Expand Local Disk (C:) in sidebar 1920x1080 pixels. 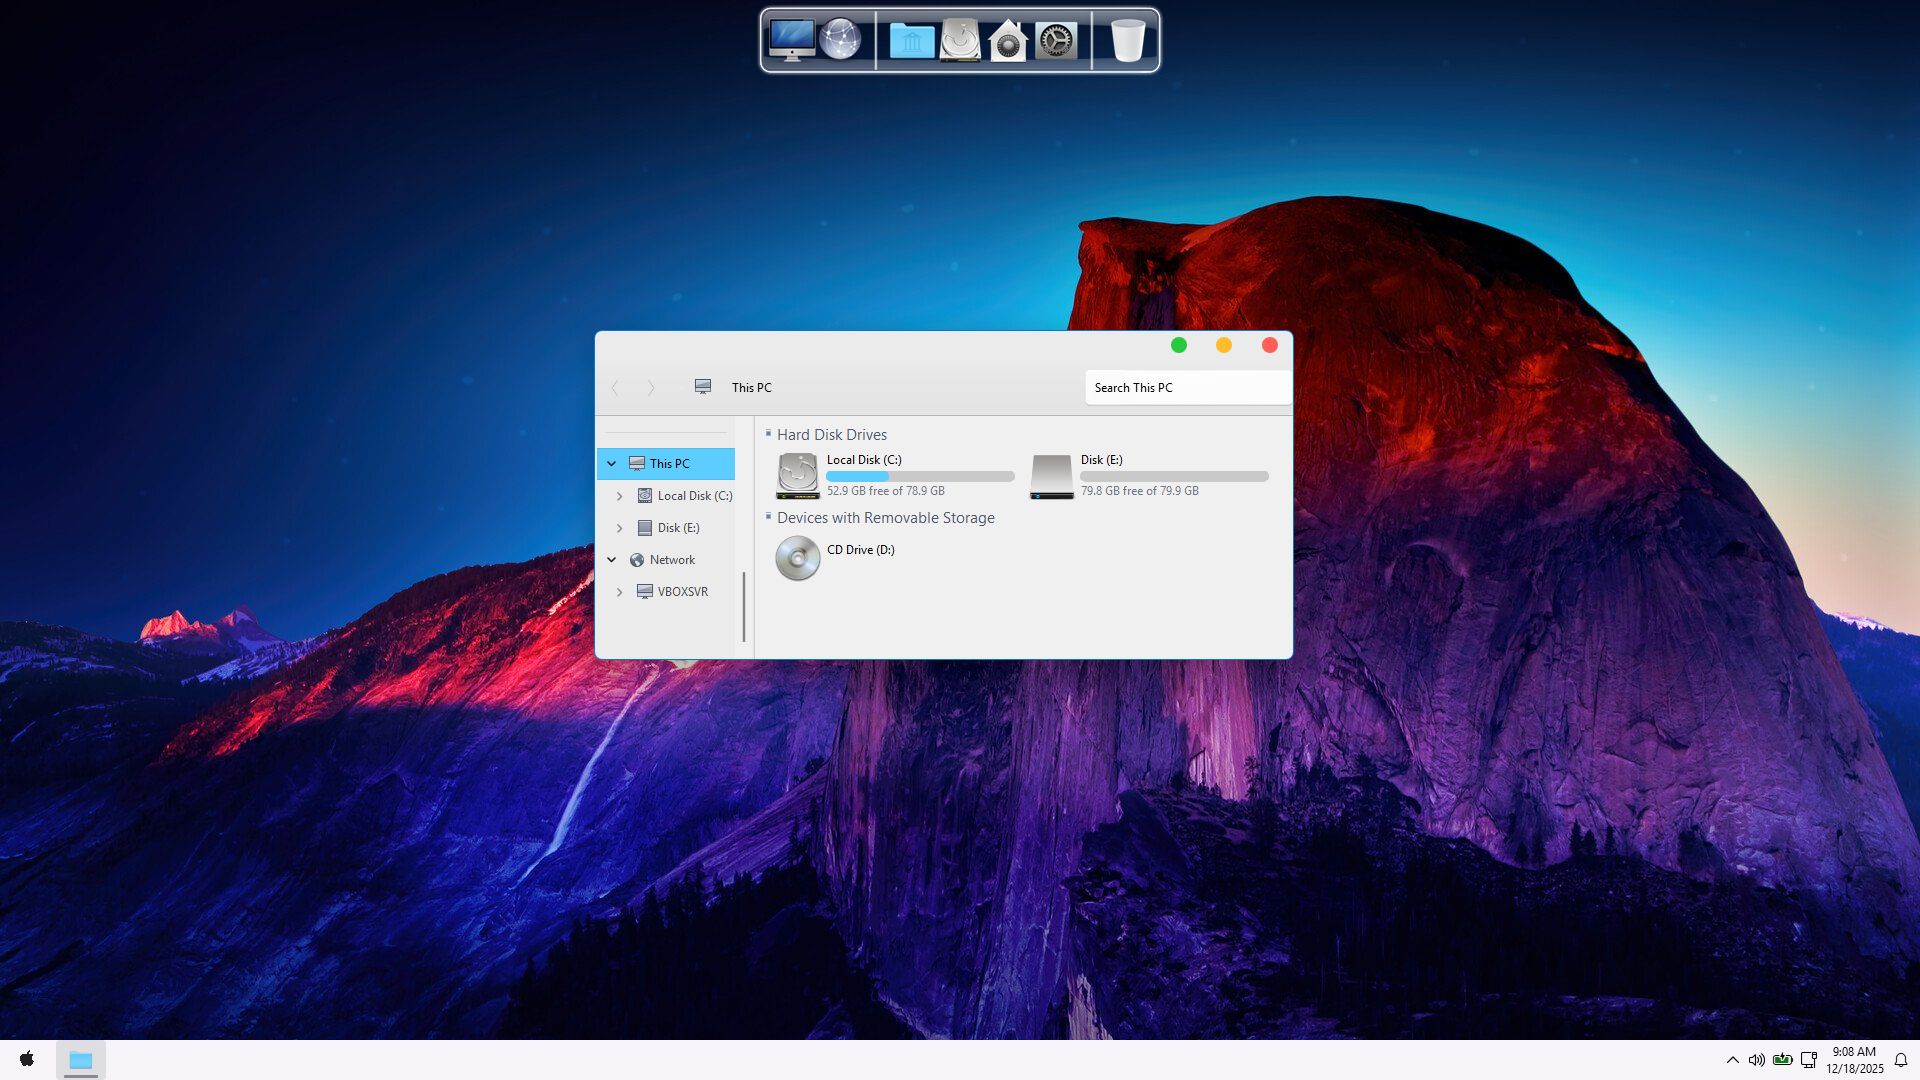[x=619, y=496]
